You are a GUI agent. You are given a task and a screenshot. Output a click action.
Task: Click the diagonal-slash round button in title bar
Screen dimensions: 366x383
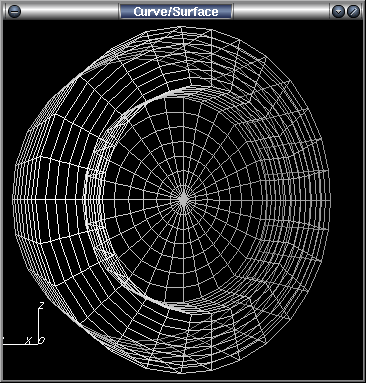(x=353, y=12)
